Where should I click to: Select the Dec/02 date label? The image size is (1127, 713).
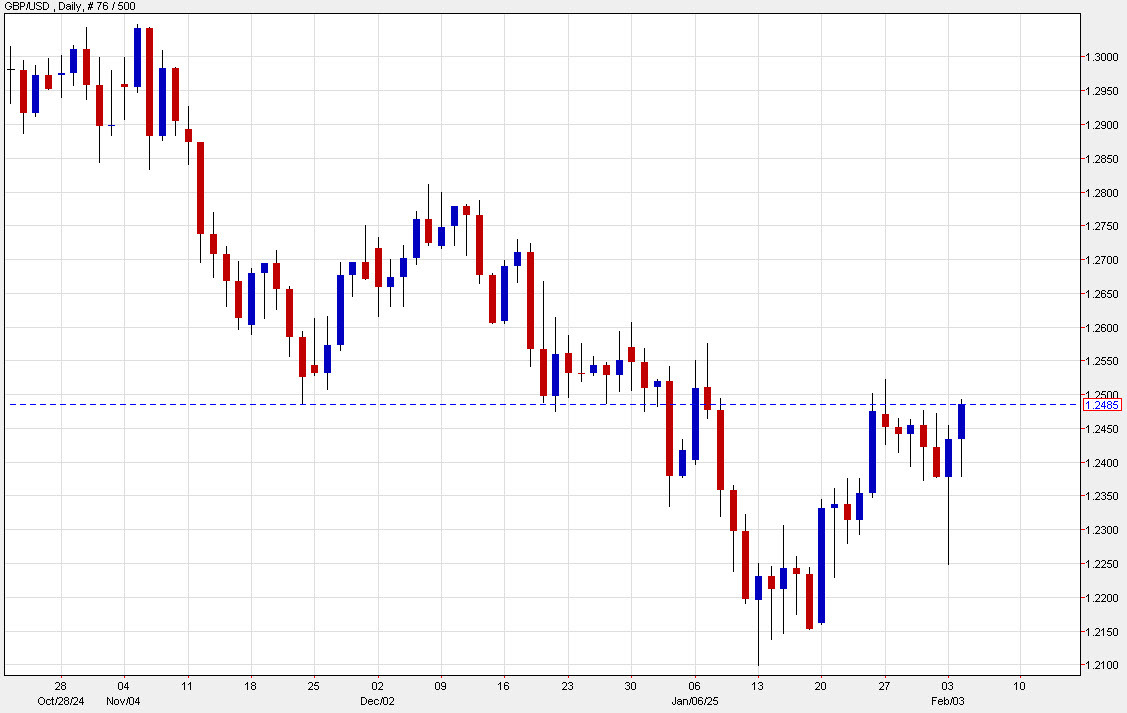pyautogui.click(x=377, y=702)
